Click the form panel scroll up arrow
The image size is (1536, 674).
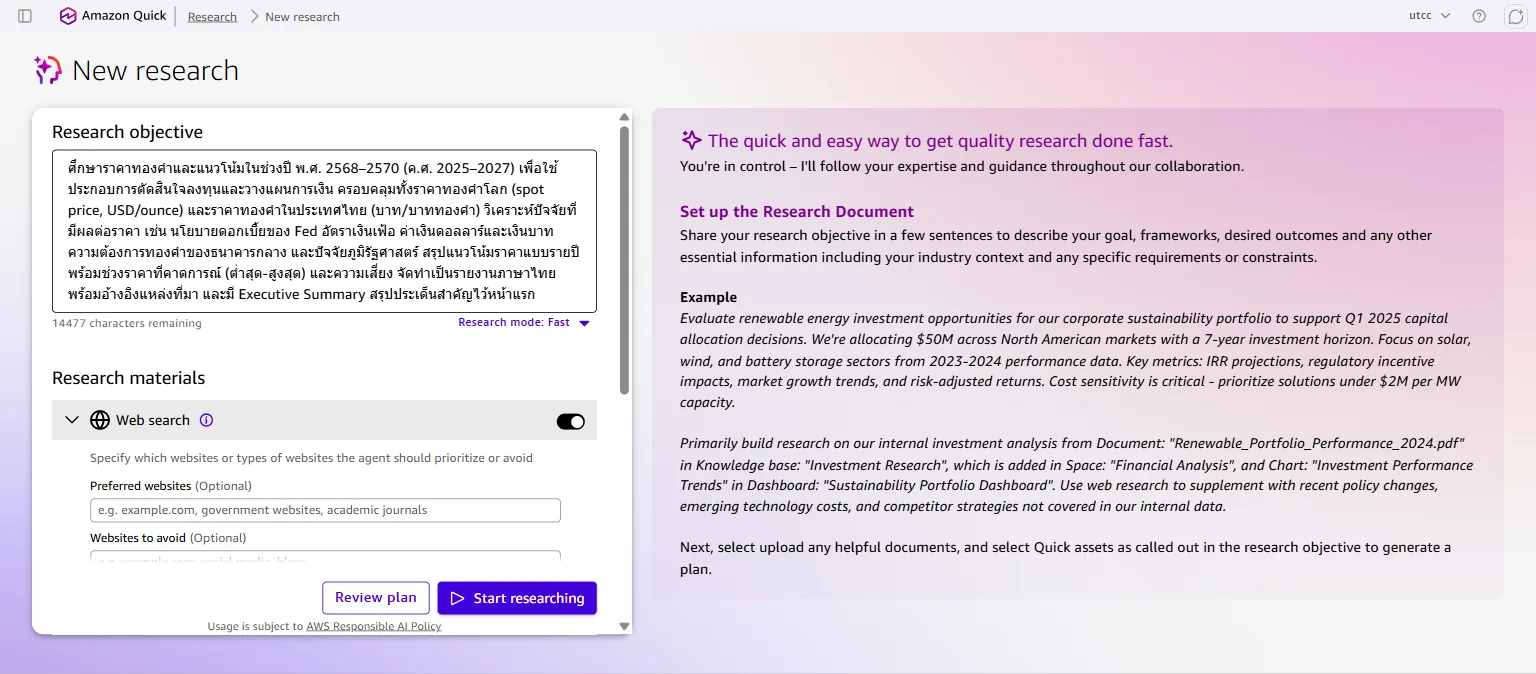(625, 117)
